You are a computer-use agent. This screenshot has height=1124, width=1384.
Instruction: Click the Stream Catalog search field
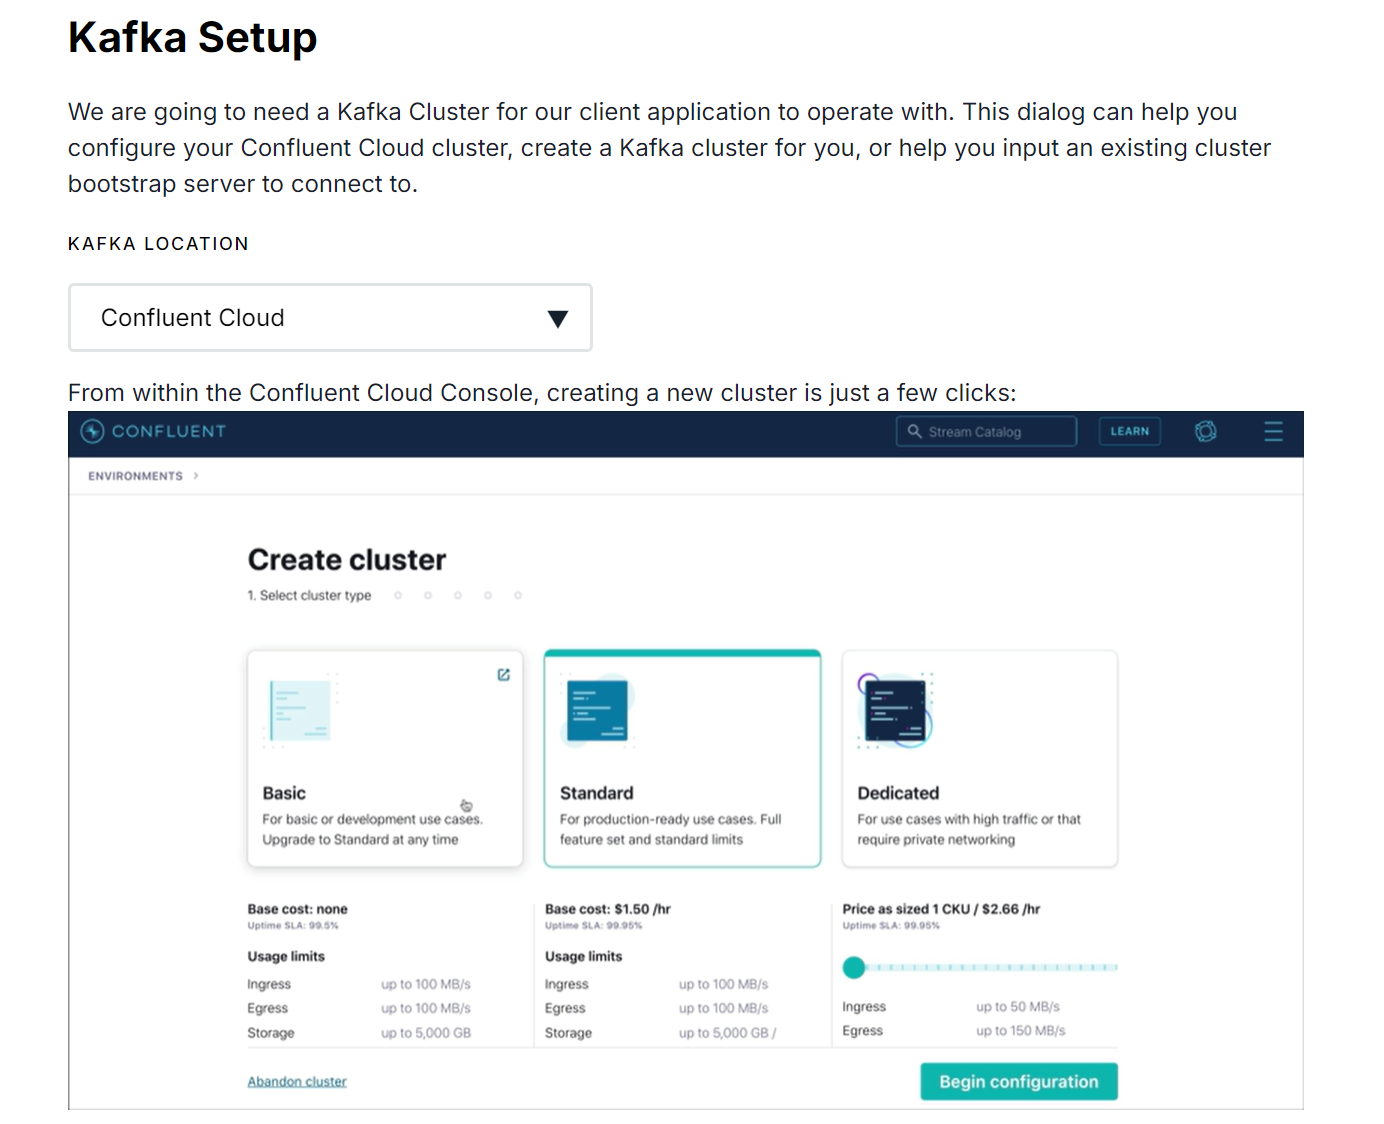(986, 432)
